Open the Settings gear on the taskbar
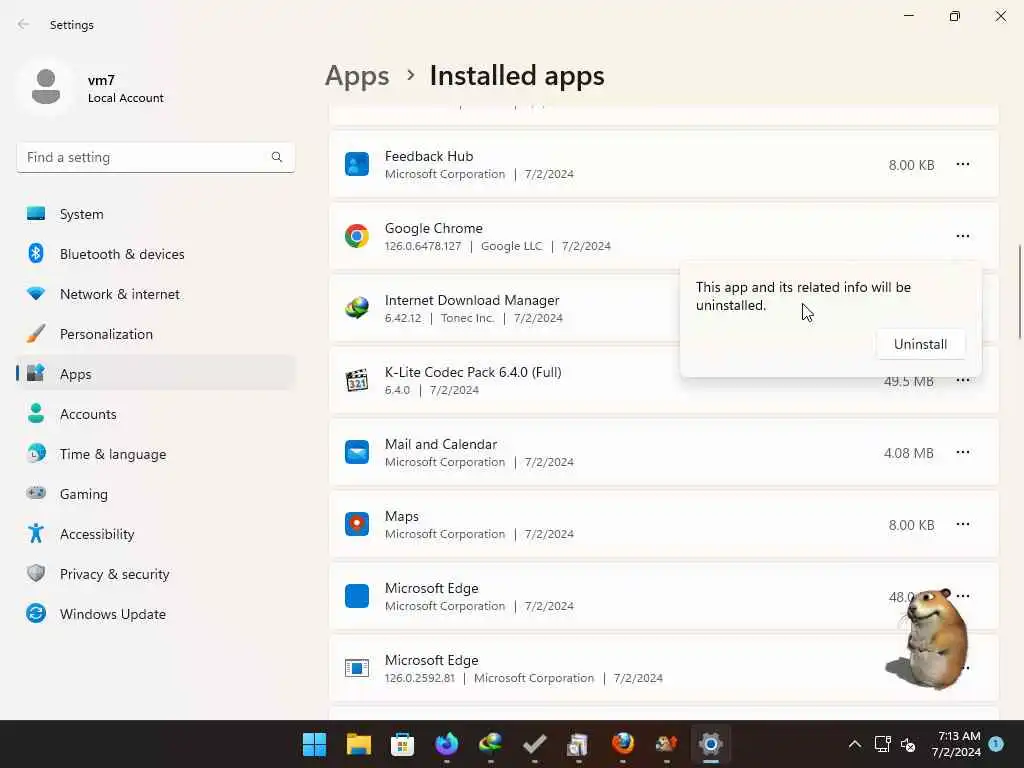This screenshot has height=768, width=1024. click(x=711, y=744)
